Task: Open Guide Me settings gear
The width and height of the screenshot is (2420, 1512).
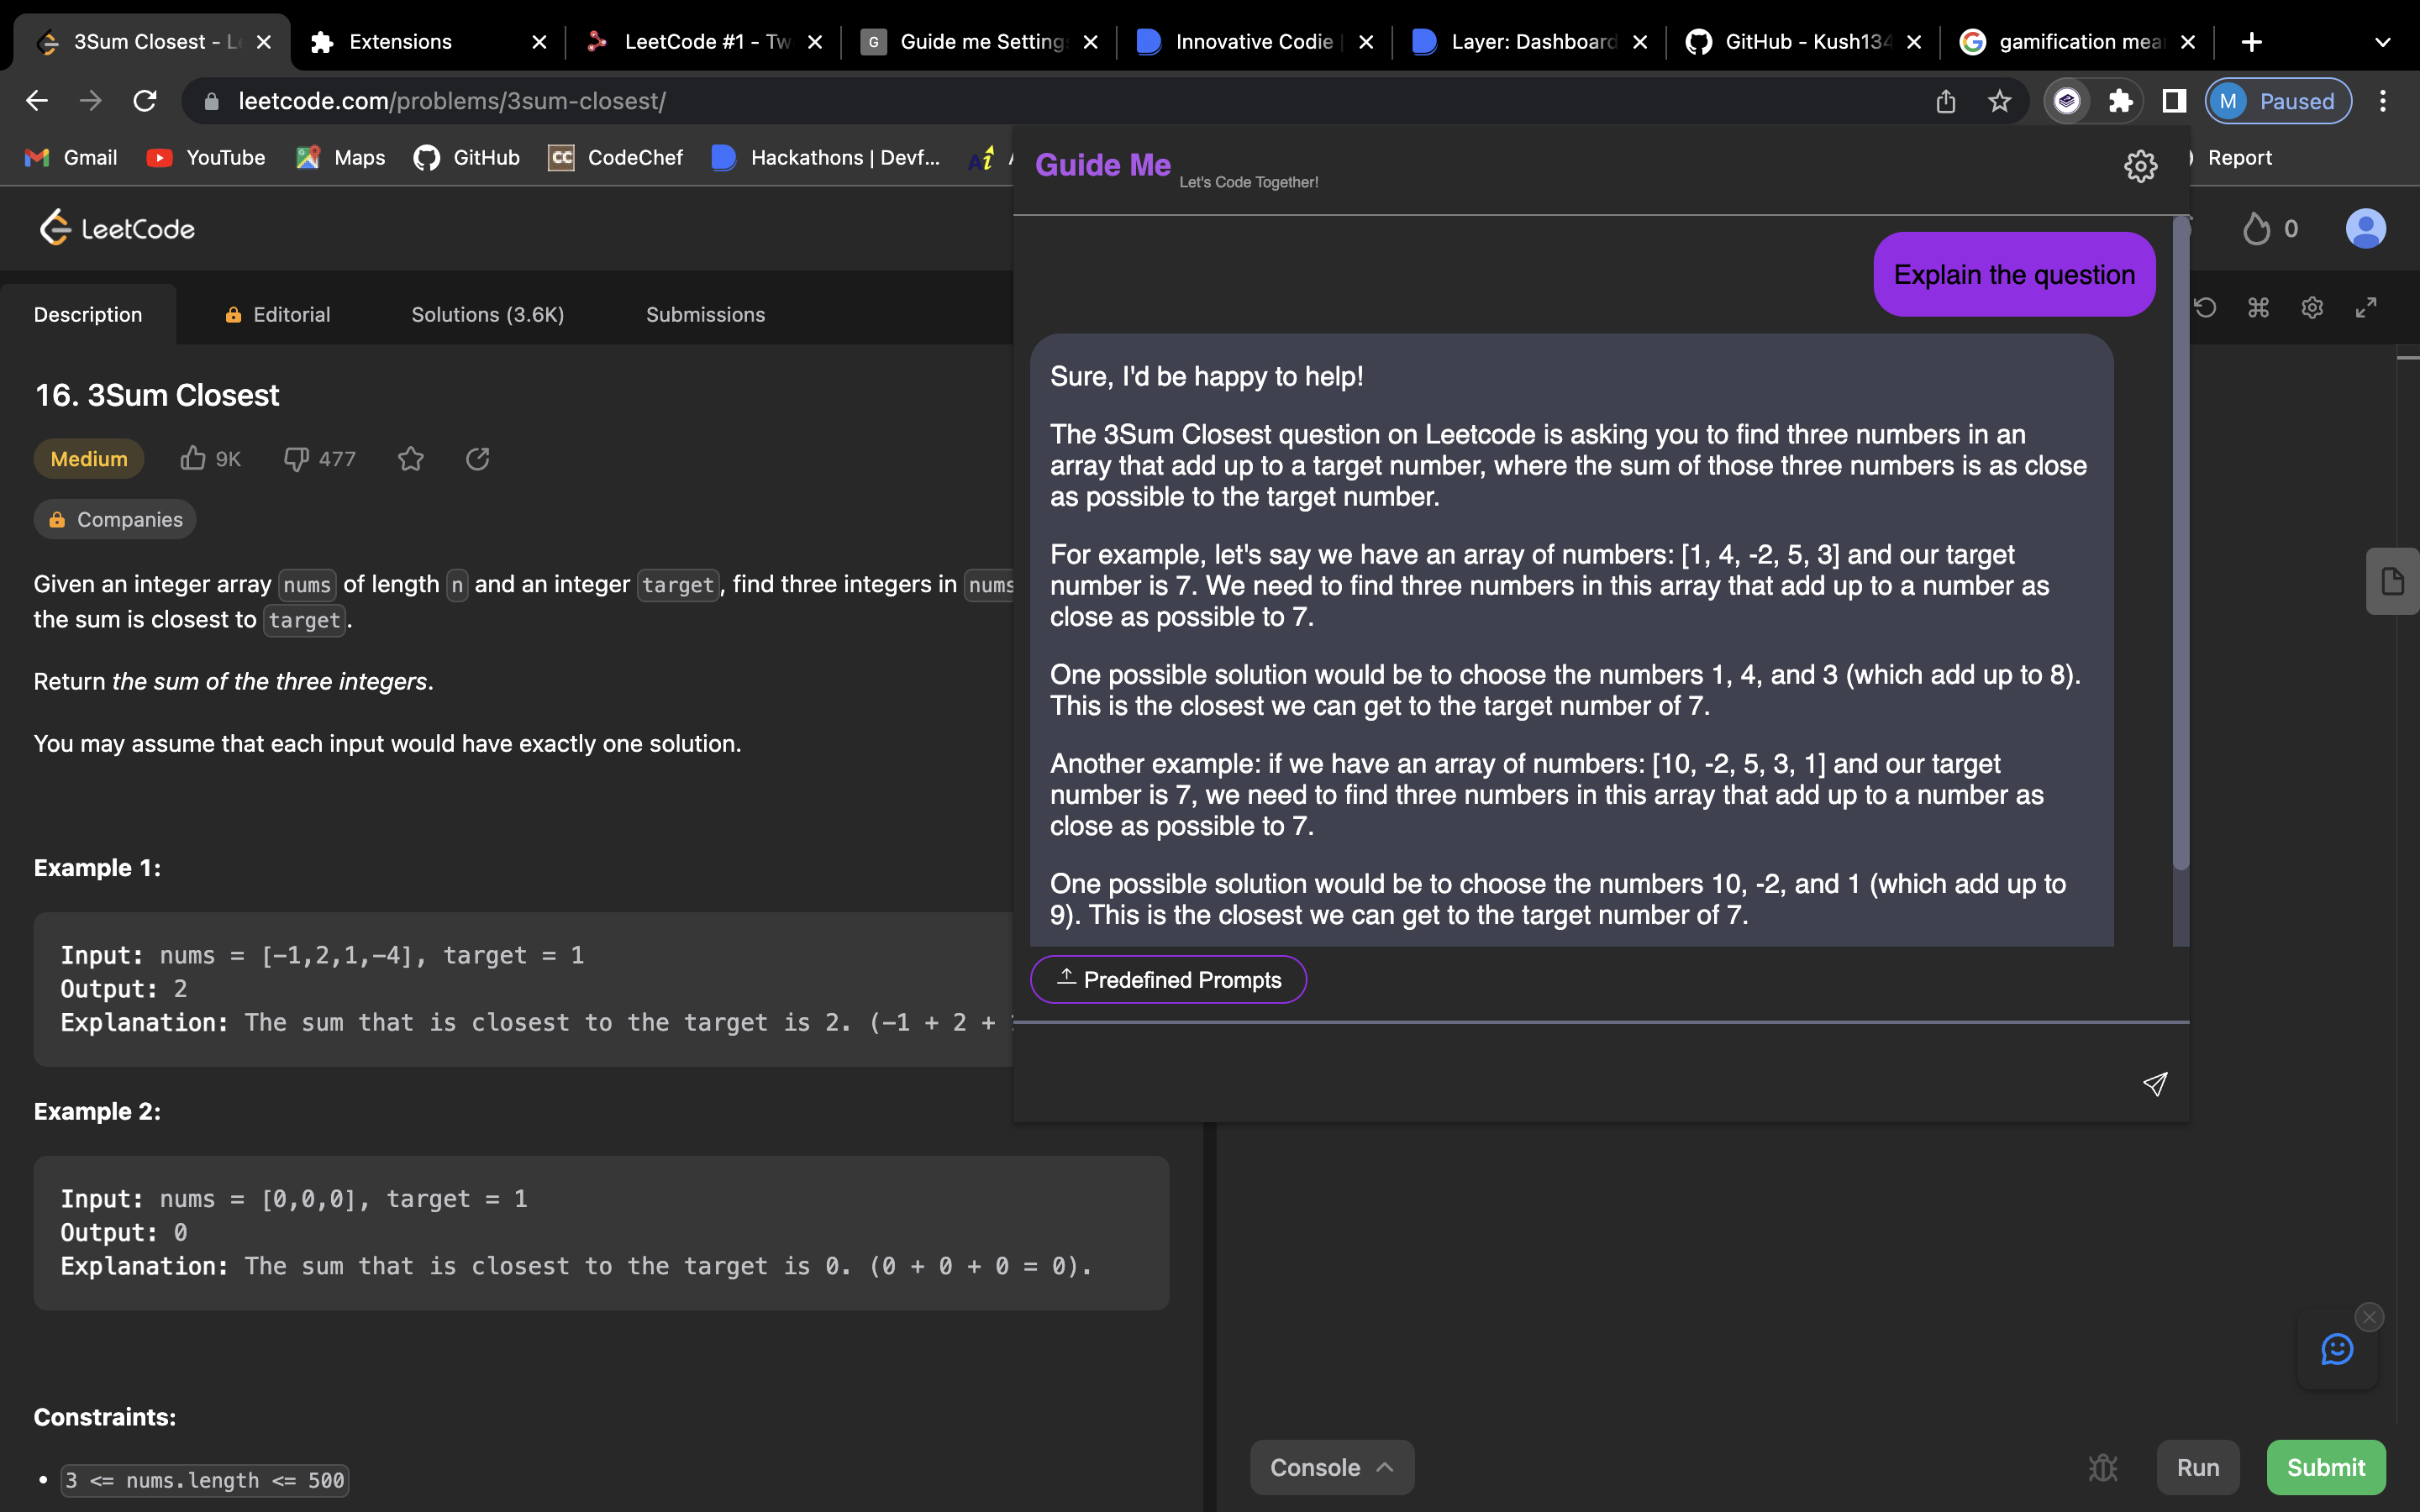Action: point(2142,165)
